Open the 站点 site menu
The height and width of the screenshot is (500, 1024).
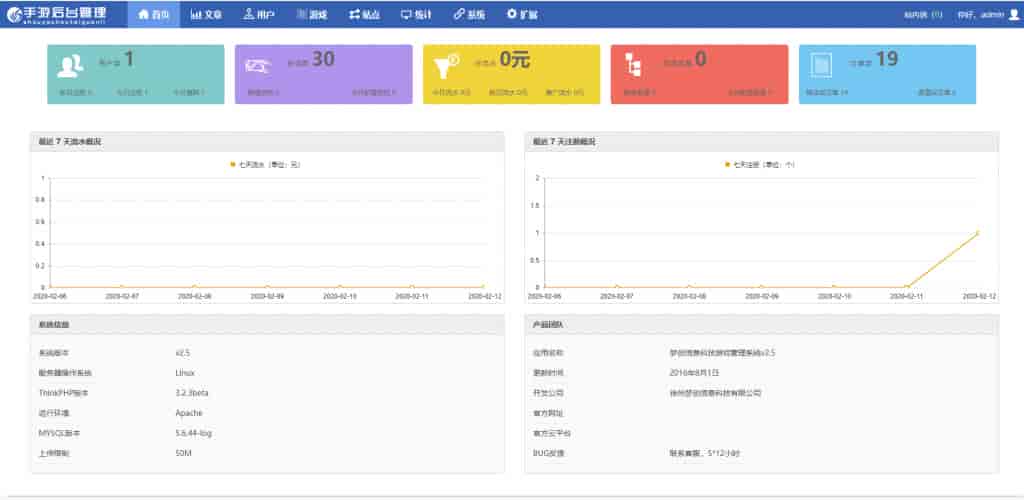(363, 15)
